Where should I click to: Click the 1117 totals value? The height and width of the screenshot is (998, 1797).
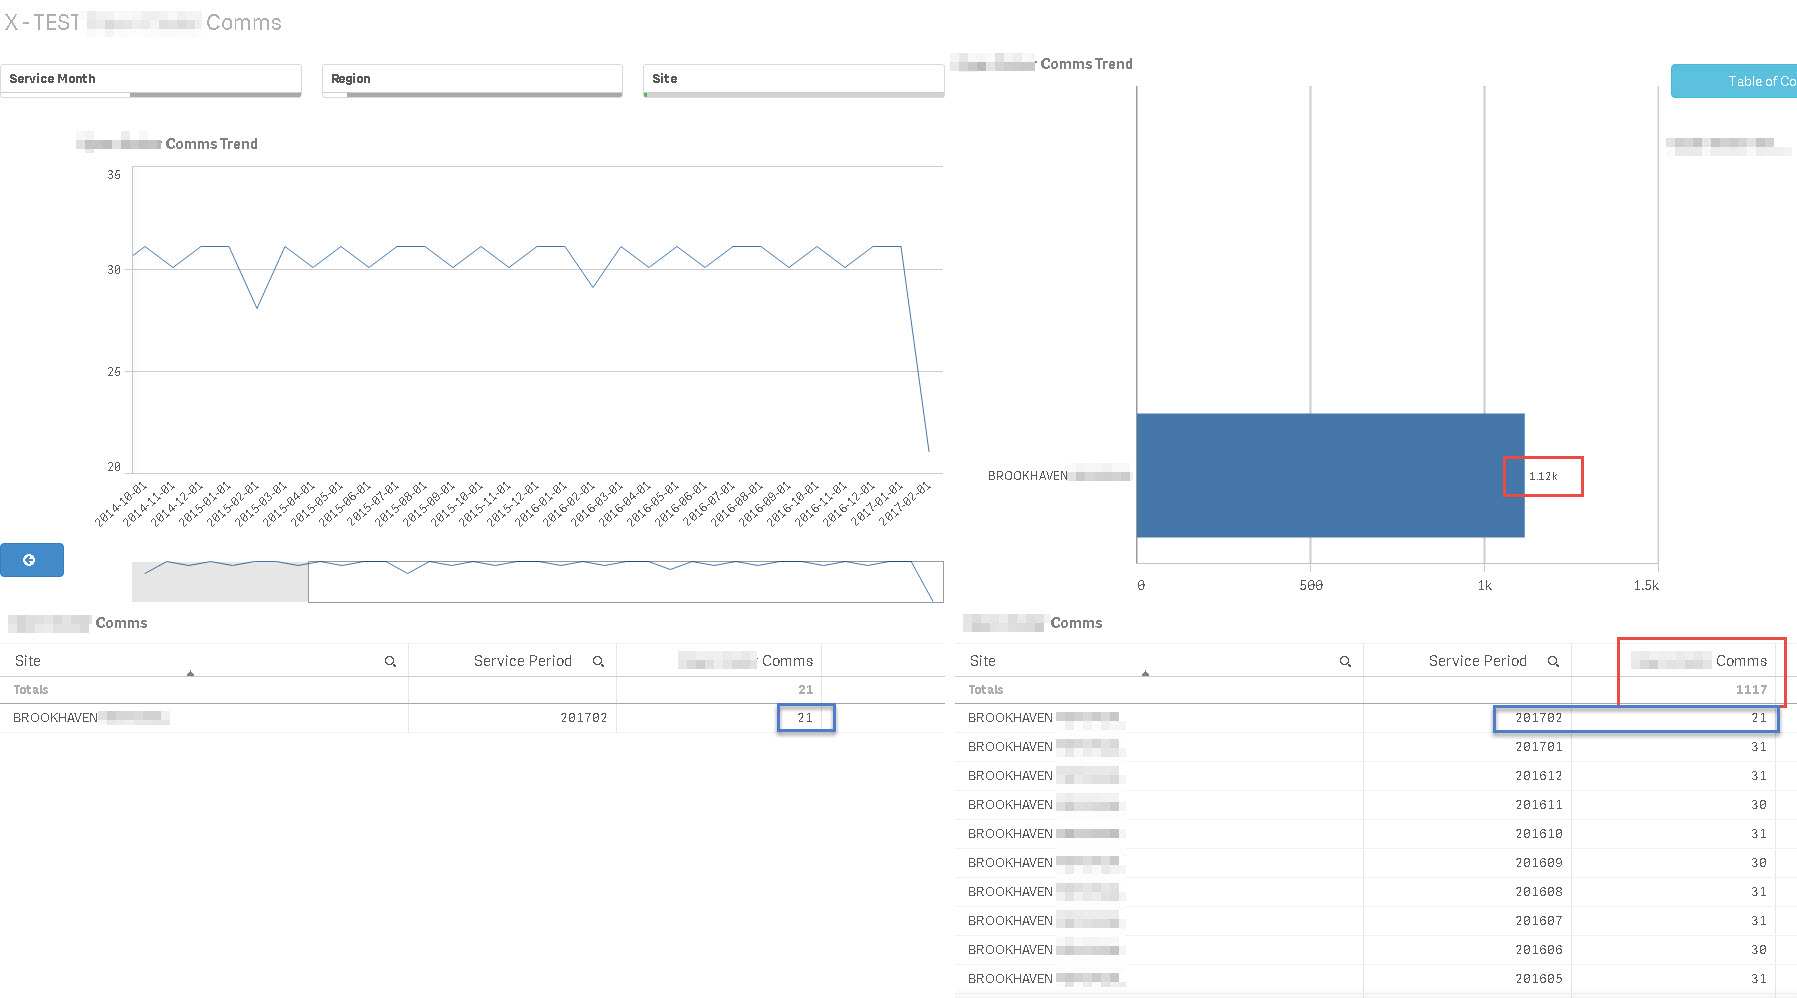[x=1751, y=690]
